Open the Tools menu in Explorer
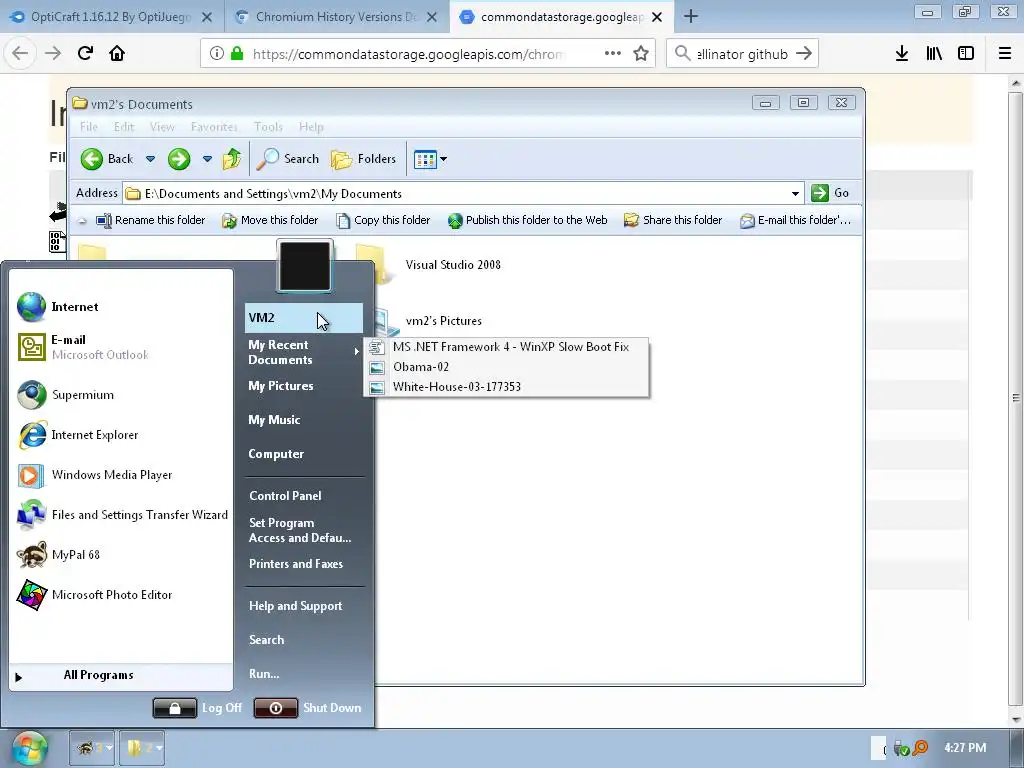 [268, 127]
